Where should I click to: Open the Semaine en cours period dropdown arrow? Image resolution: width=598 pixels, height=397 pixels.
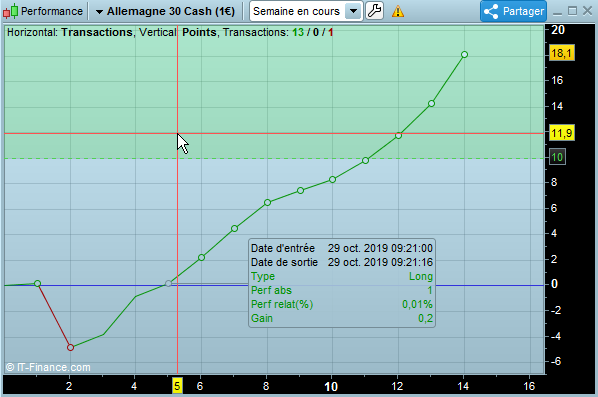point(353,11)
